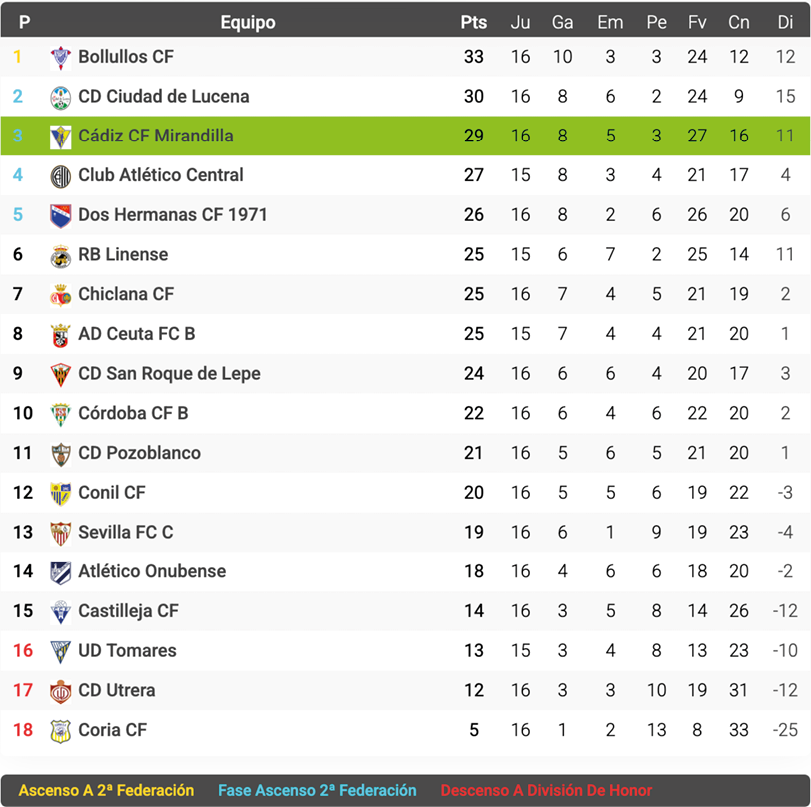Screen dimensions: 811x807
Task: Click the Pts column header
Action: pos(474,22)
